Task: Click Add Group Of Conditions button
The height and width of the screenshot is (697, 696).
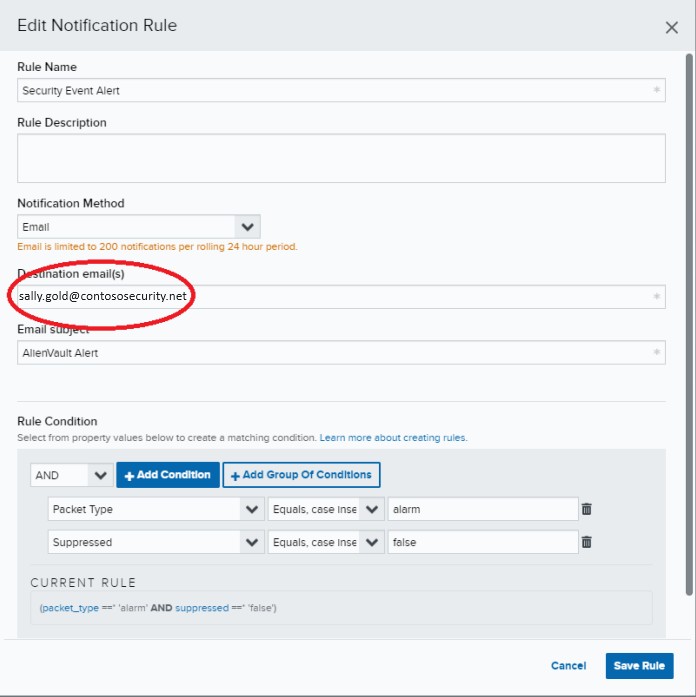Action: (301, 475)
